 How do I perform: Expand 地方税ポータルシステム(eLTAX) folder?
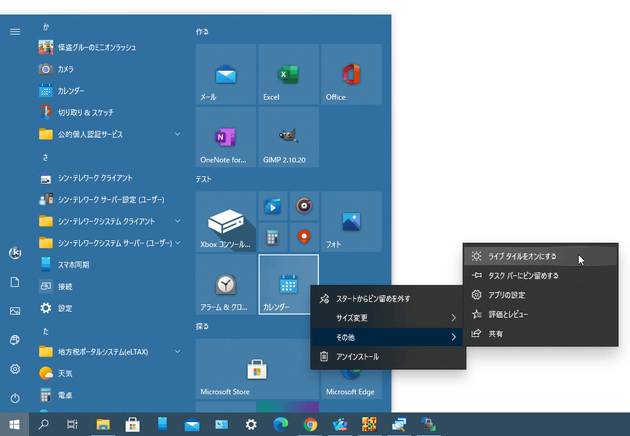point(109,352)
